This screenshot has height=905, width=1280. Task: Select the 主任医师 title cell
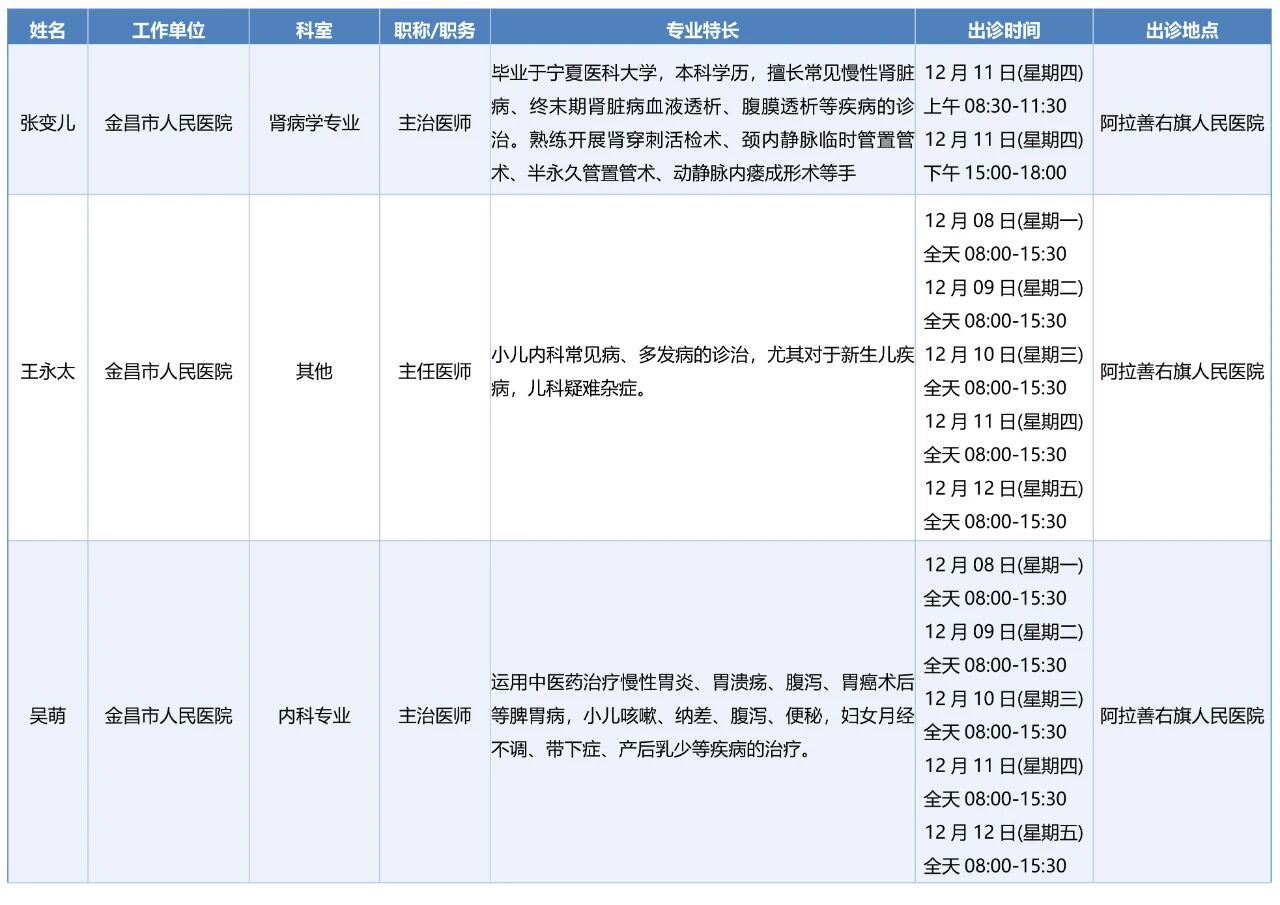coord(435,371)
